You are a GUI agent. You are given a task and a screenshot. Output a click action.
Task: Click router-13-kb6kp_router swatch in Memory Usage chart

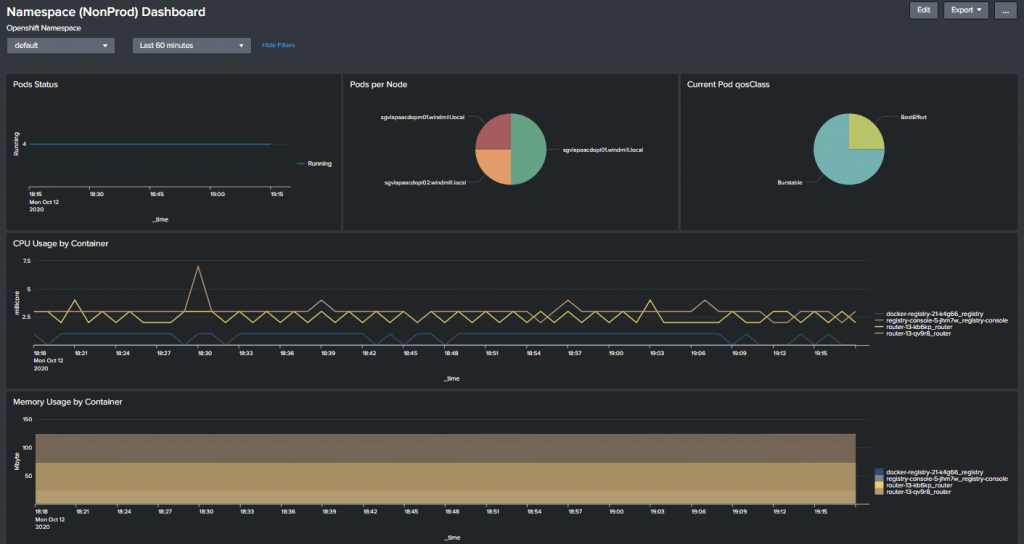click(879, 485)
